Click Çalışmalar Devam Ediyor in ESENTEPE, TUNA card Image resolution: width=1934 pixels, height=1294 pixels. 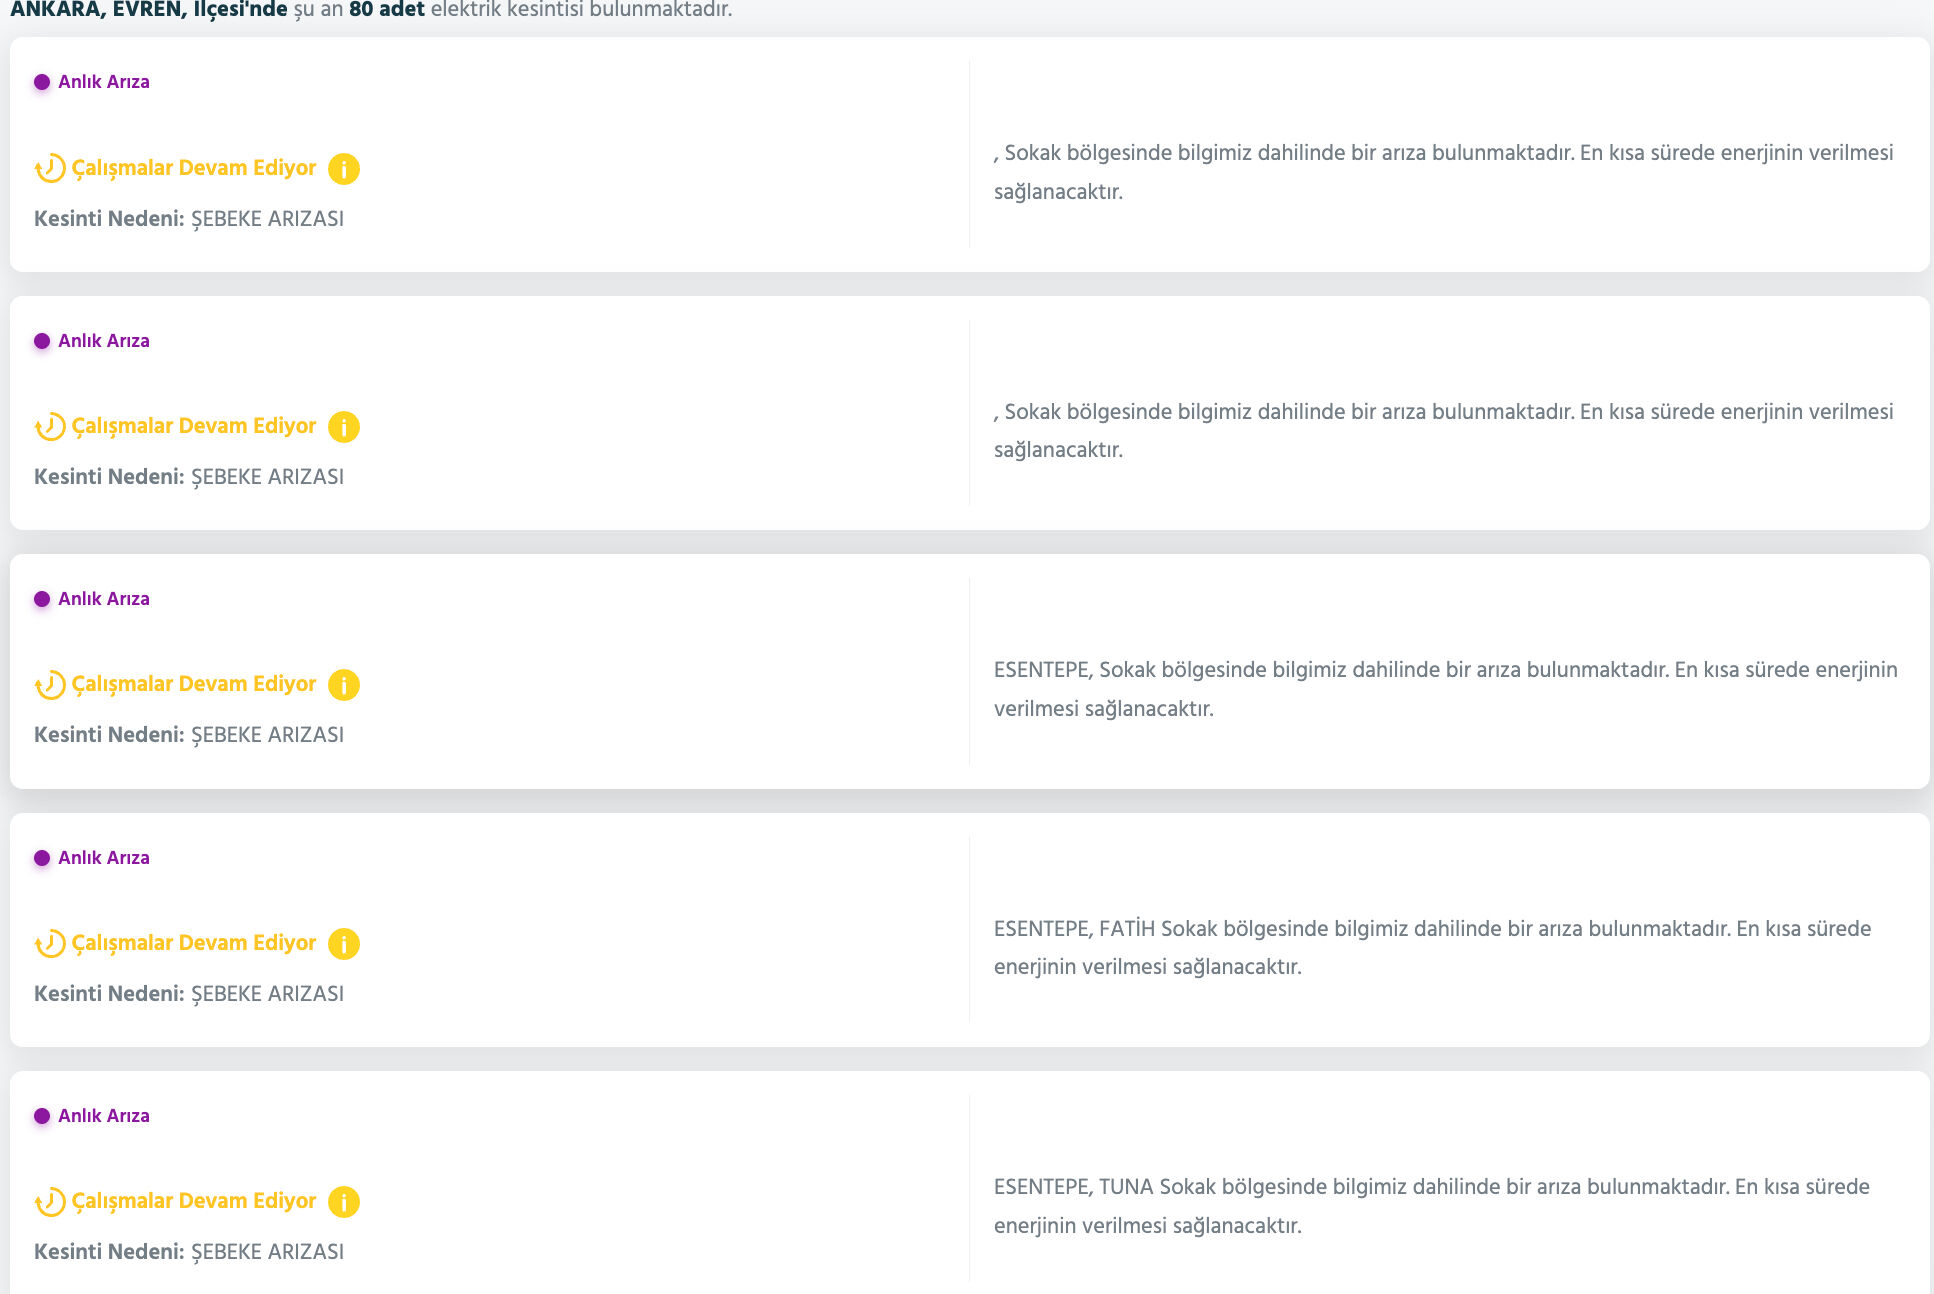[x=194, y=1201]
